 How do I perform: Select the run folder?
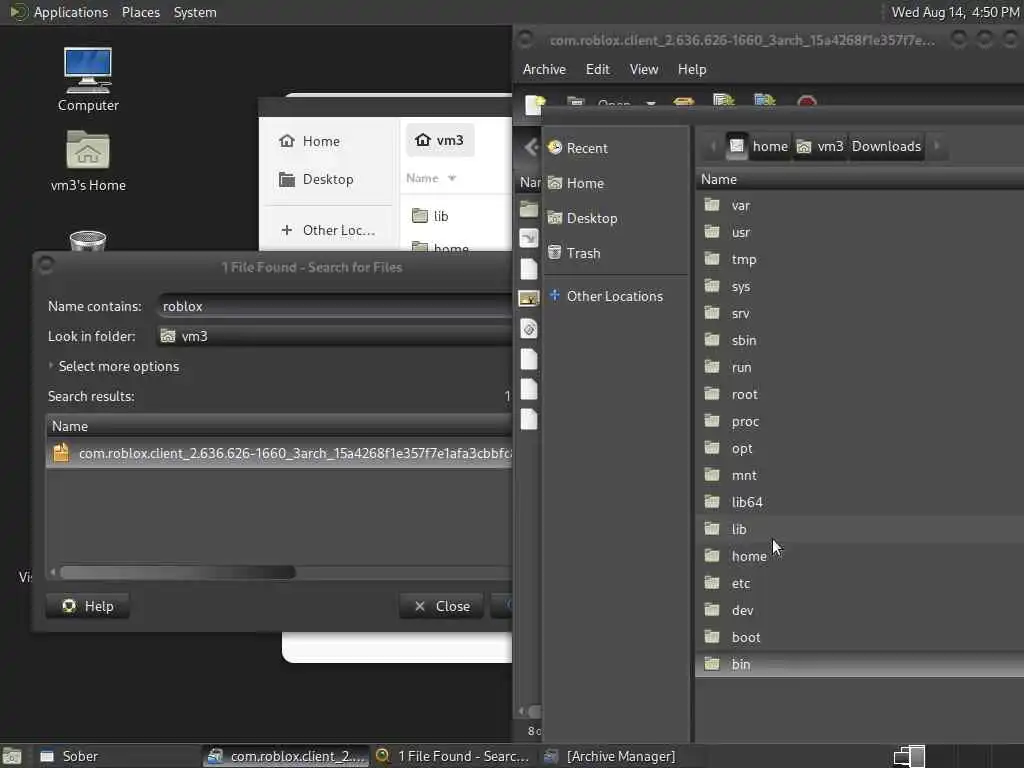tap(859, 367)
